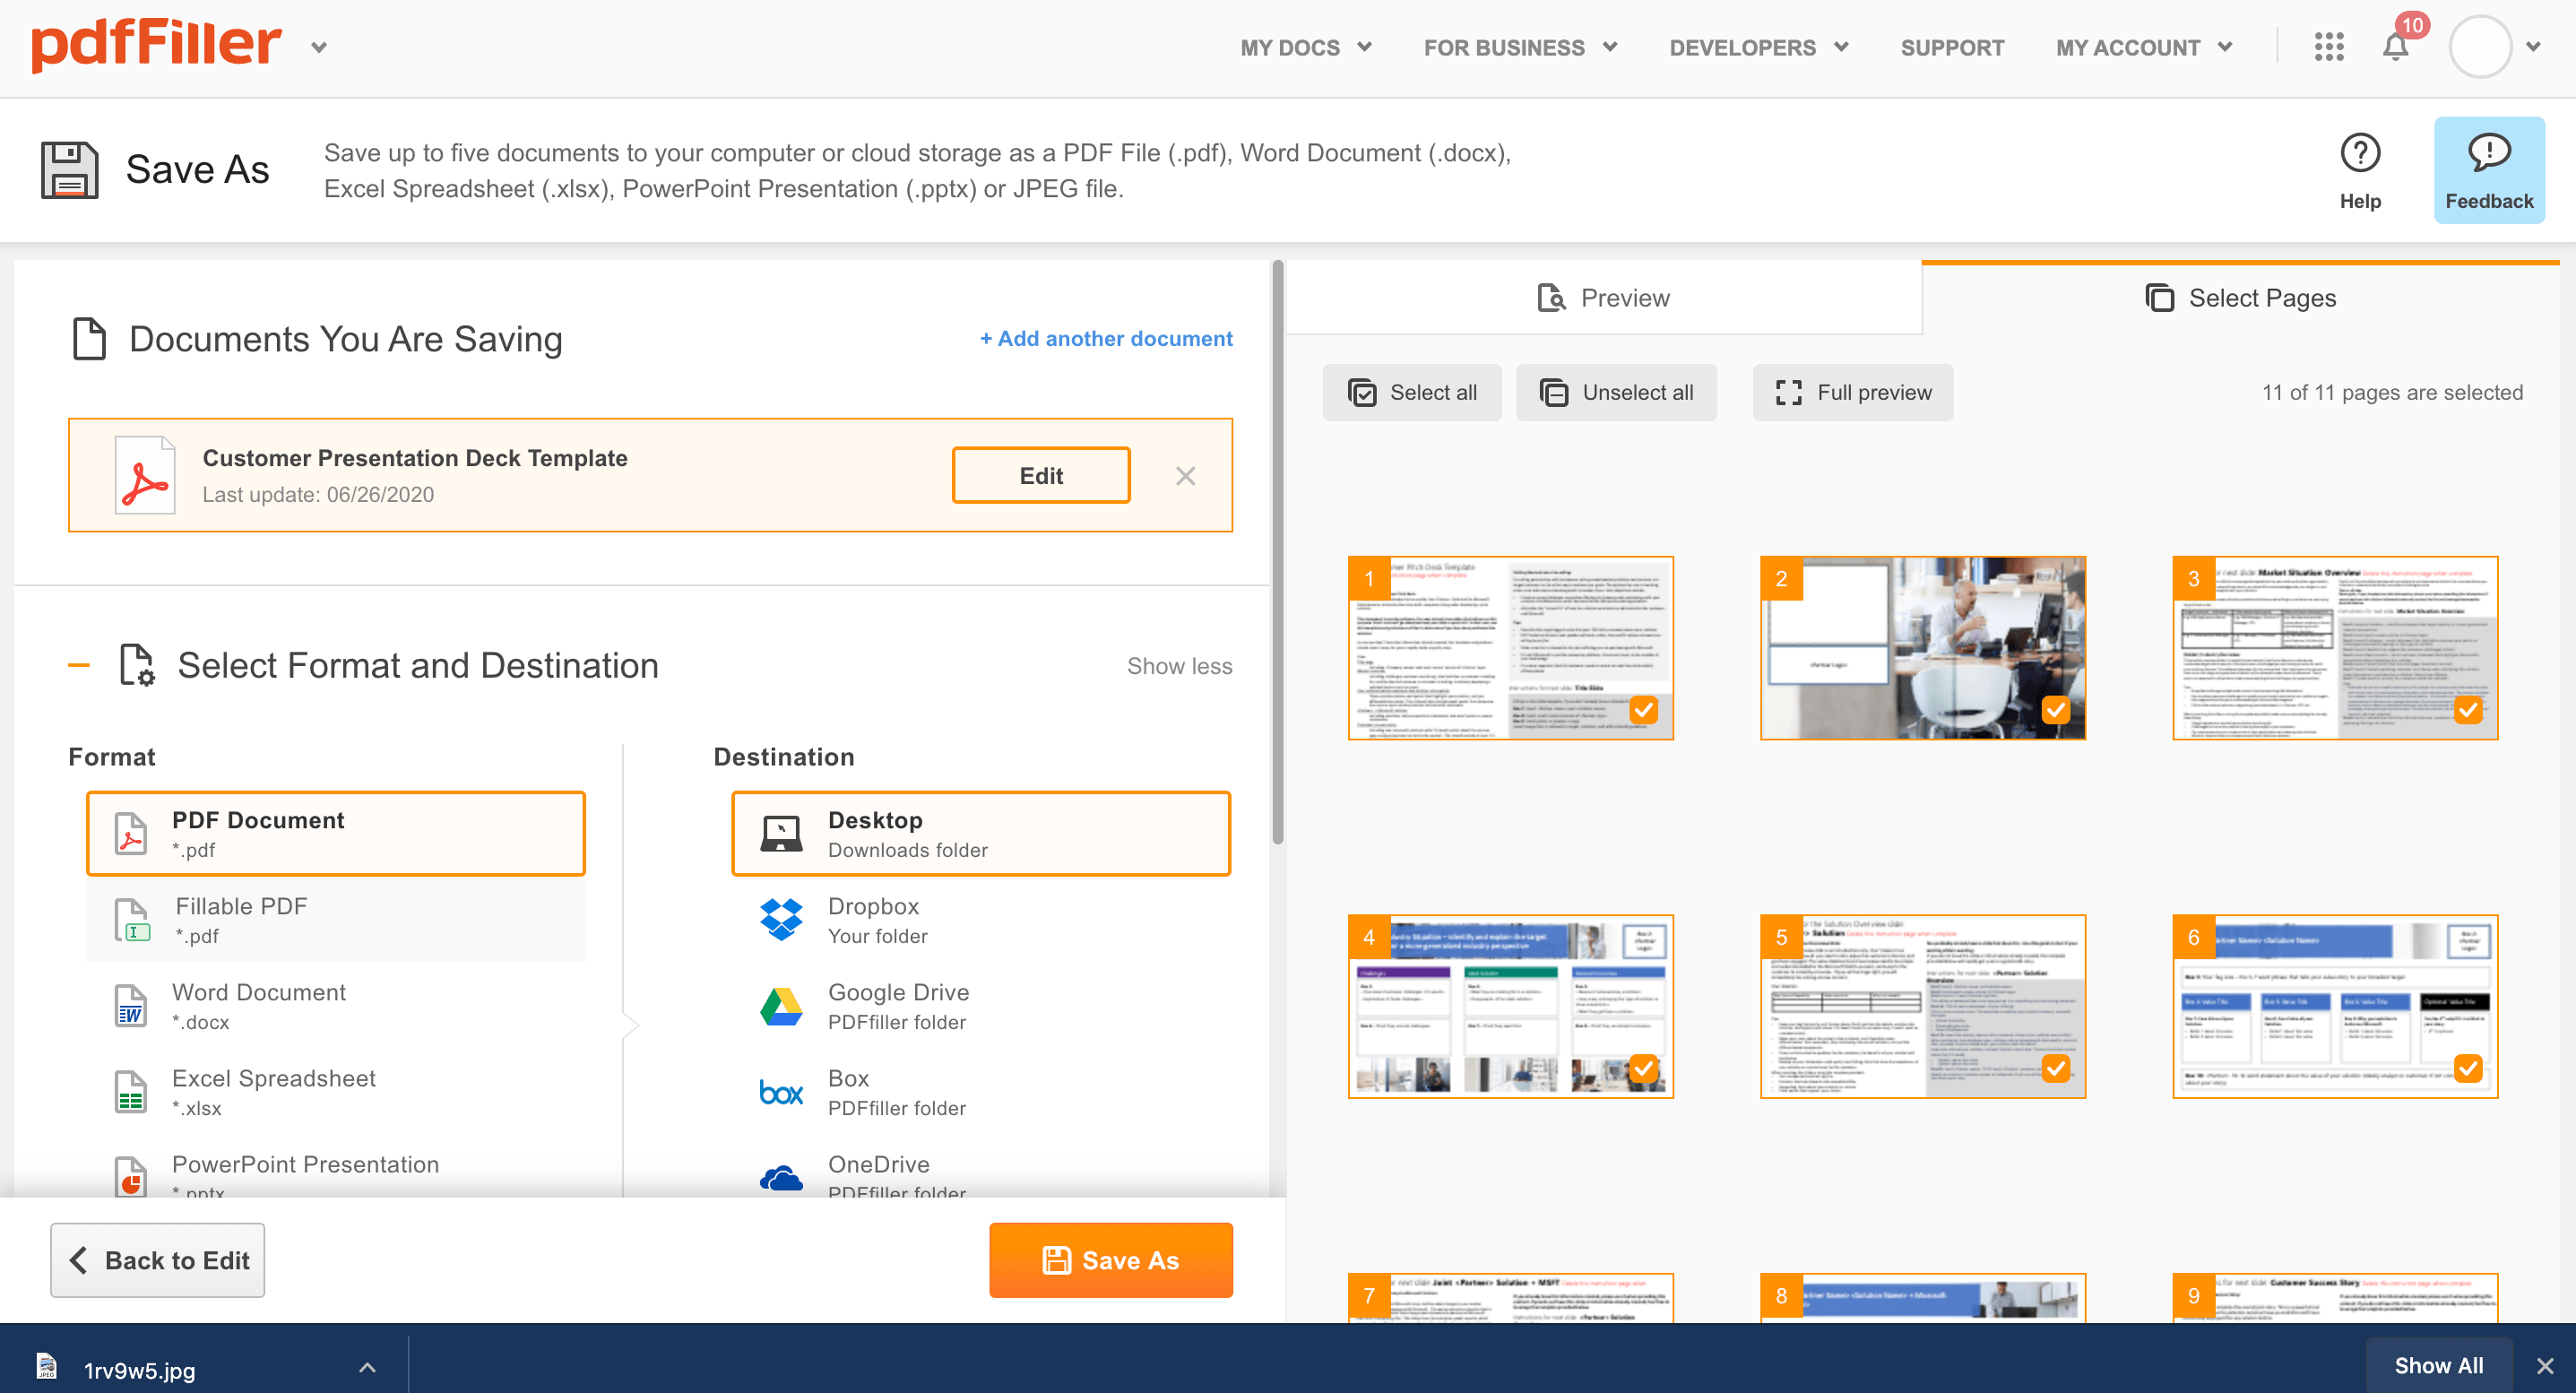Click the Save As floppy disk header icon
The image size is (2576, 1393).
click(69, 170)
